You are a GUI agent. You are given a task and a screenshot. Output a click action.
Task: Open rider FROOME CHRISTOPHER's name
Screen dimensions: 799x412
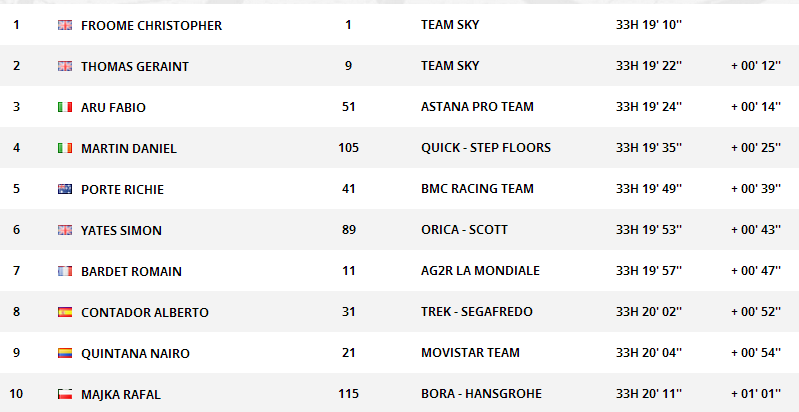151,25
